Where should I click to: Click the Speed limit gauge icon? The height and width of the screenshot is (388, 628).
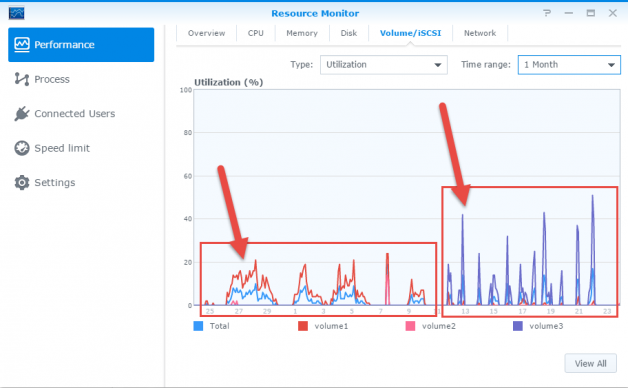pos(22,148)
